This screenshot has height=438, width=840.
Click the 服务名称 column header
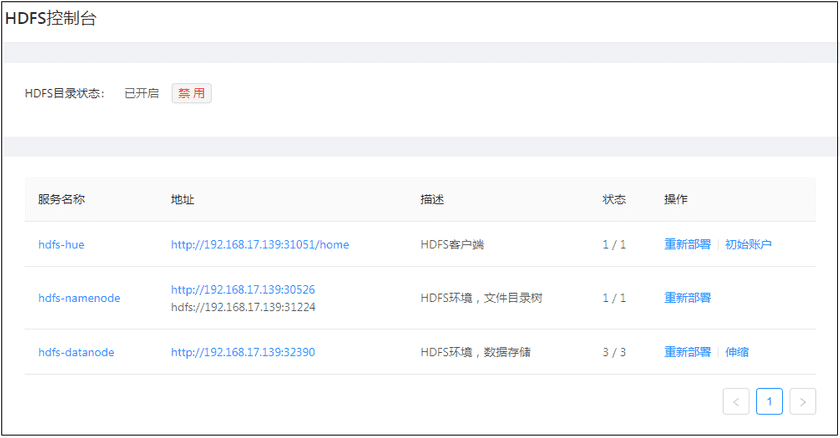61,199
